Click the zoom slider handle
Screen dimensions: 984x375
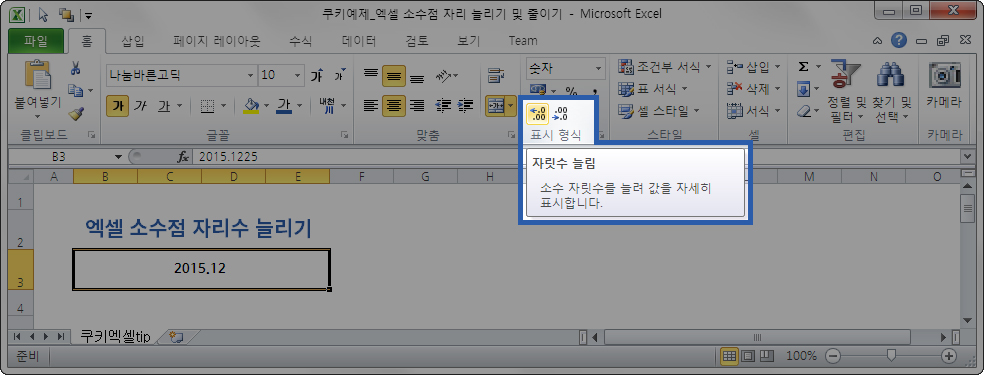pos(890,356)
